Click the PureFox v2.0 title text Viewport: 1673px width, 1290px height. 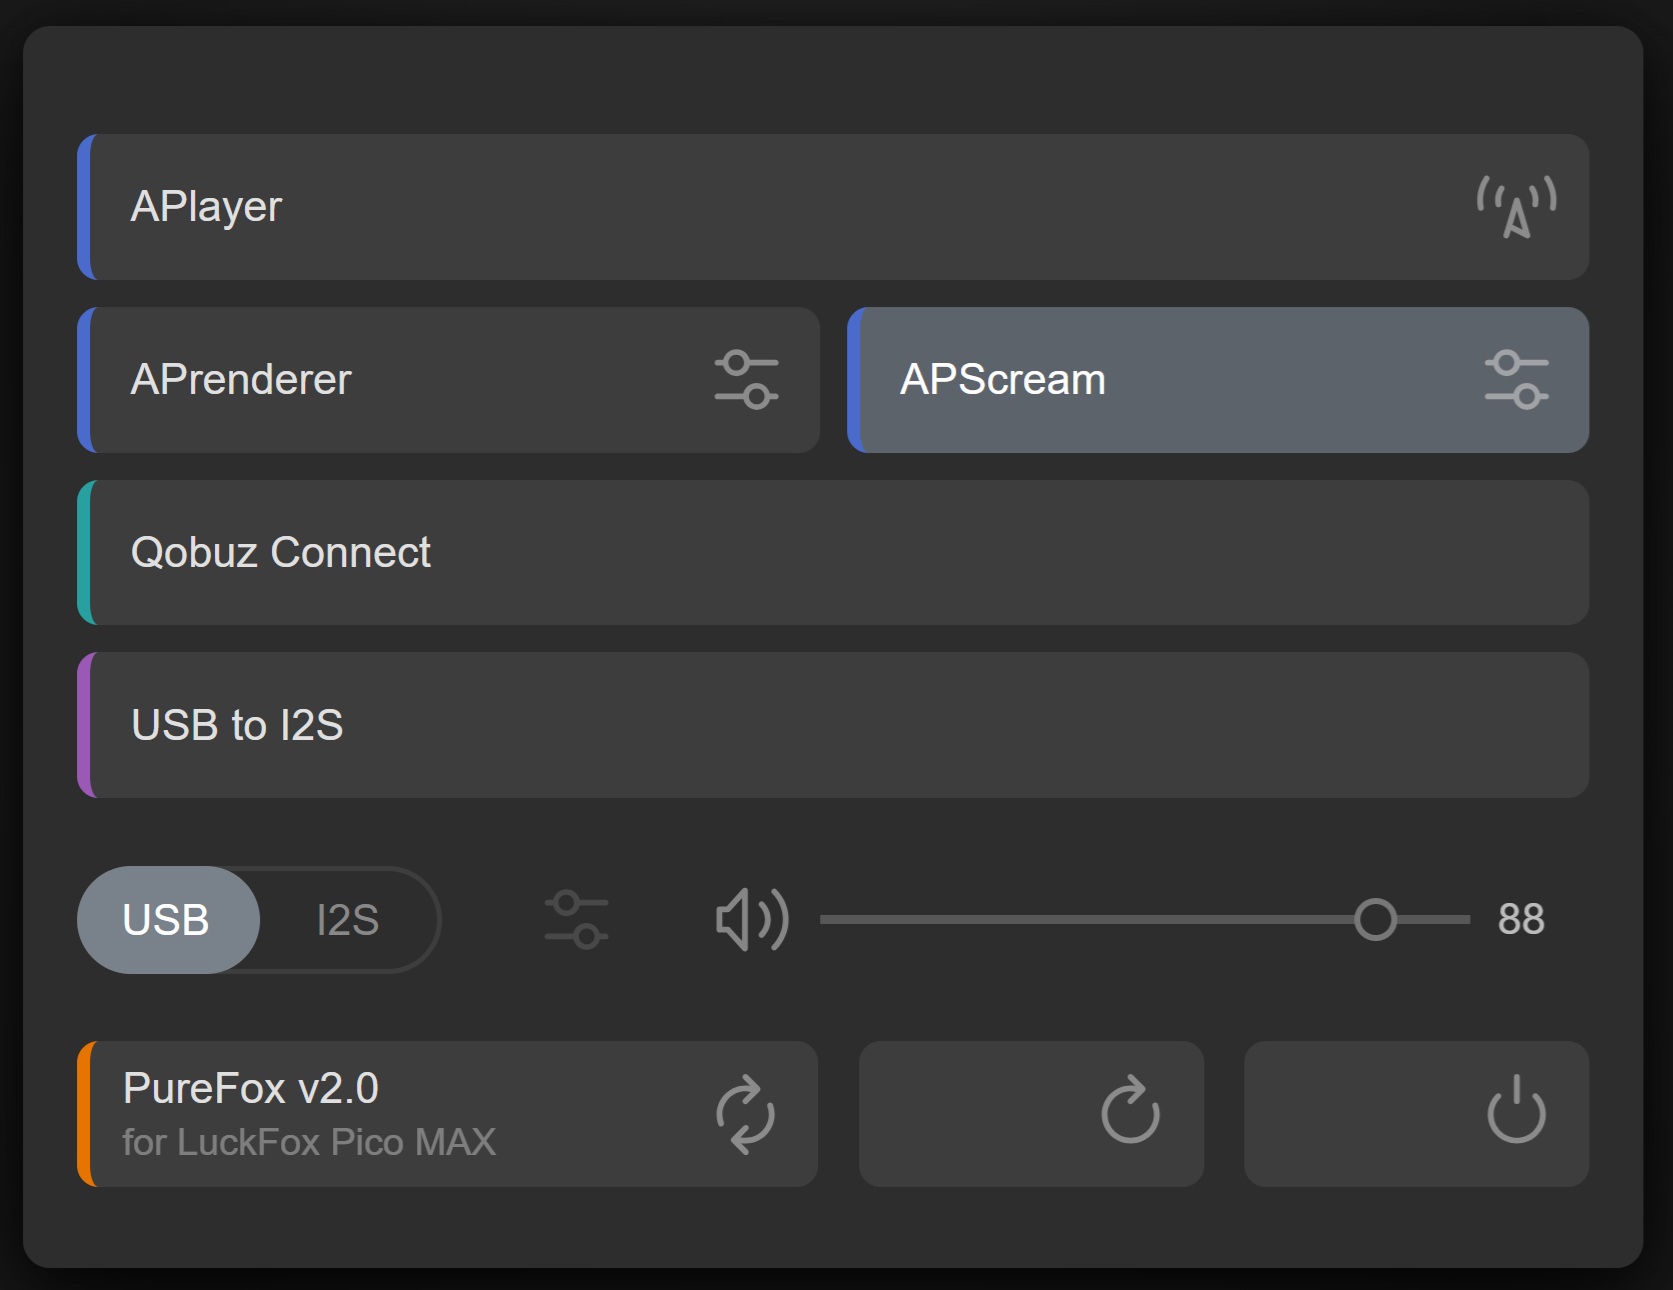[251, 1088]
